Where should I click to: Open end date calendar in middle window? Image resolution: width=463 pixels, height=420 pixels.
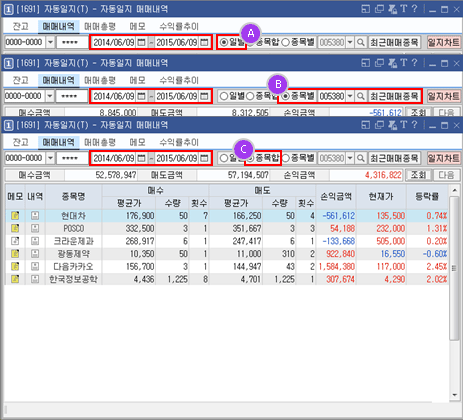click(x=204, y=96)
